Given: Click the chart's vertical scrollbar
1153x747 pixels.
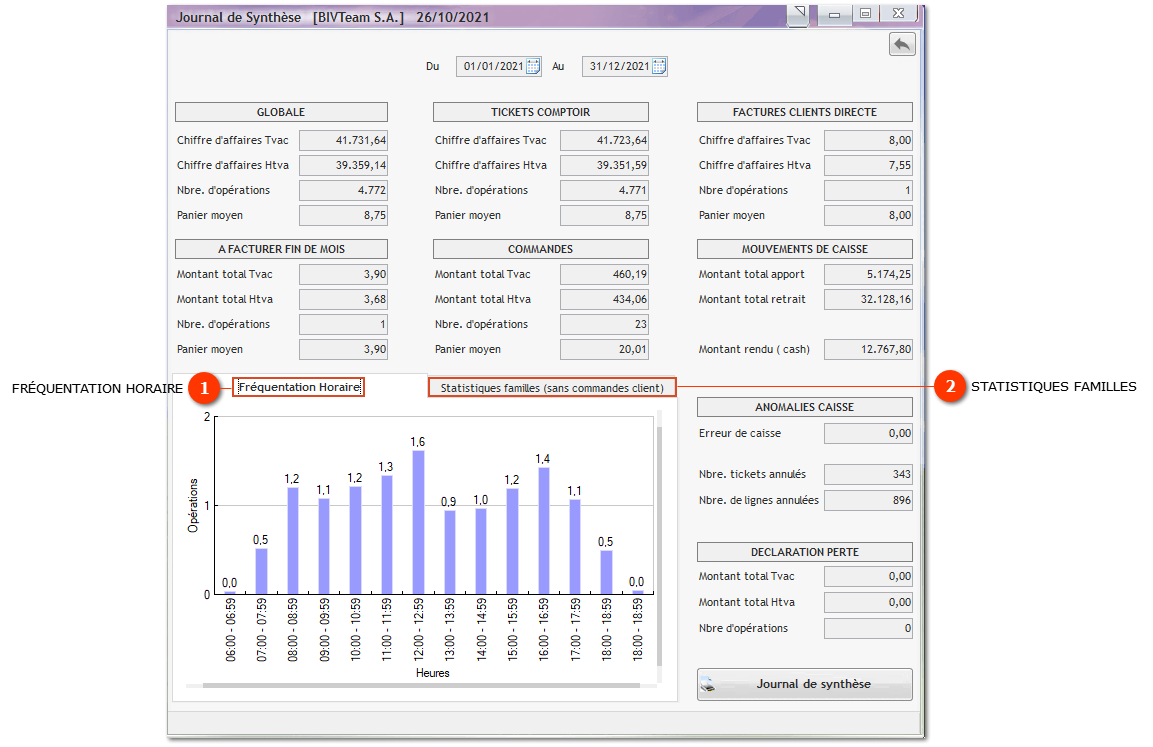Looking at the screenshot, I should point(658,545).
